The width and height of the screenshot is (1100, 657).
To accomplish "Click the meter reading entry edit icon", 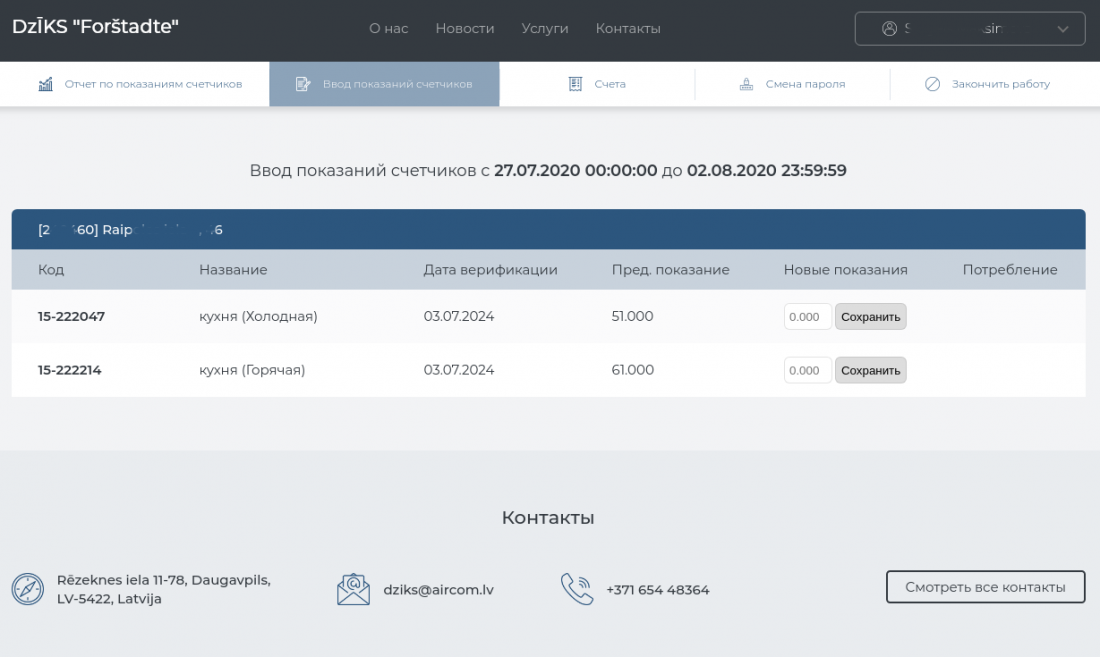I will coord(303,84).
